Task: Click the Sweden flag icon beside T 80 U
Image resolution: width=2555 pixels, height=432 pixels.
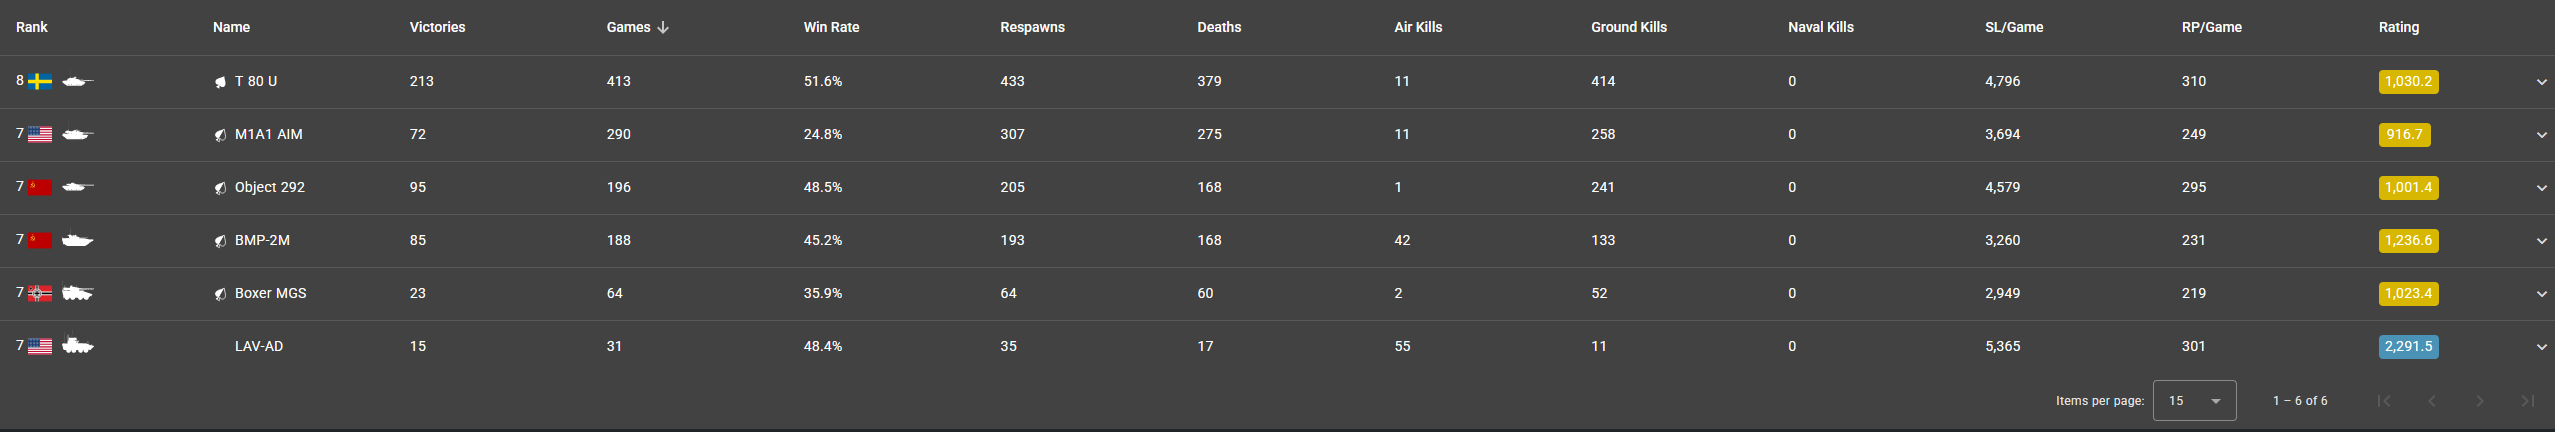Action: [40, 82]
